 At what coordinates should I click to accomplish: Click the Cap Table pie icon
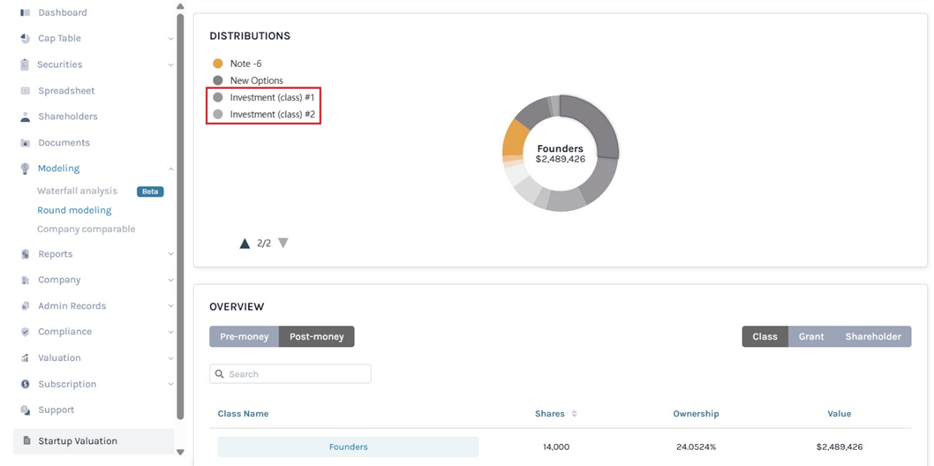coord(25,38)
